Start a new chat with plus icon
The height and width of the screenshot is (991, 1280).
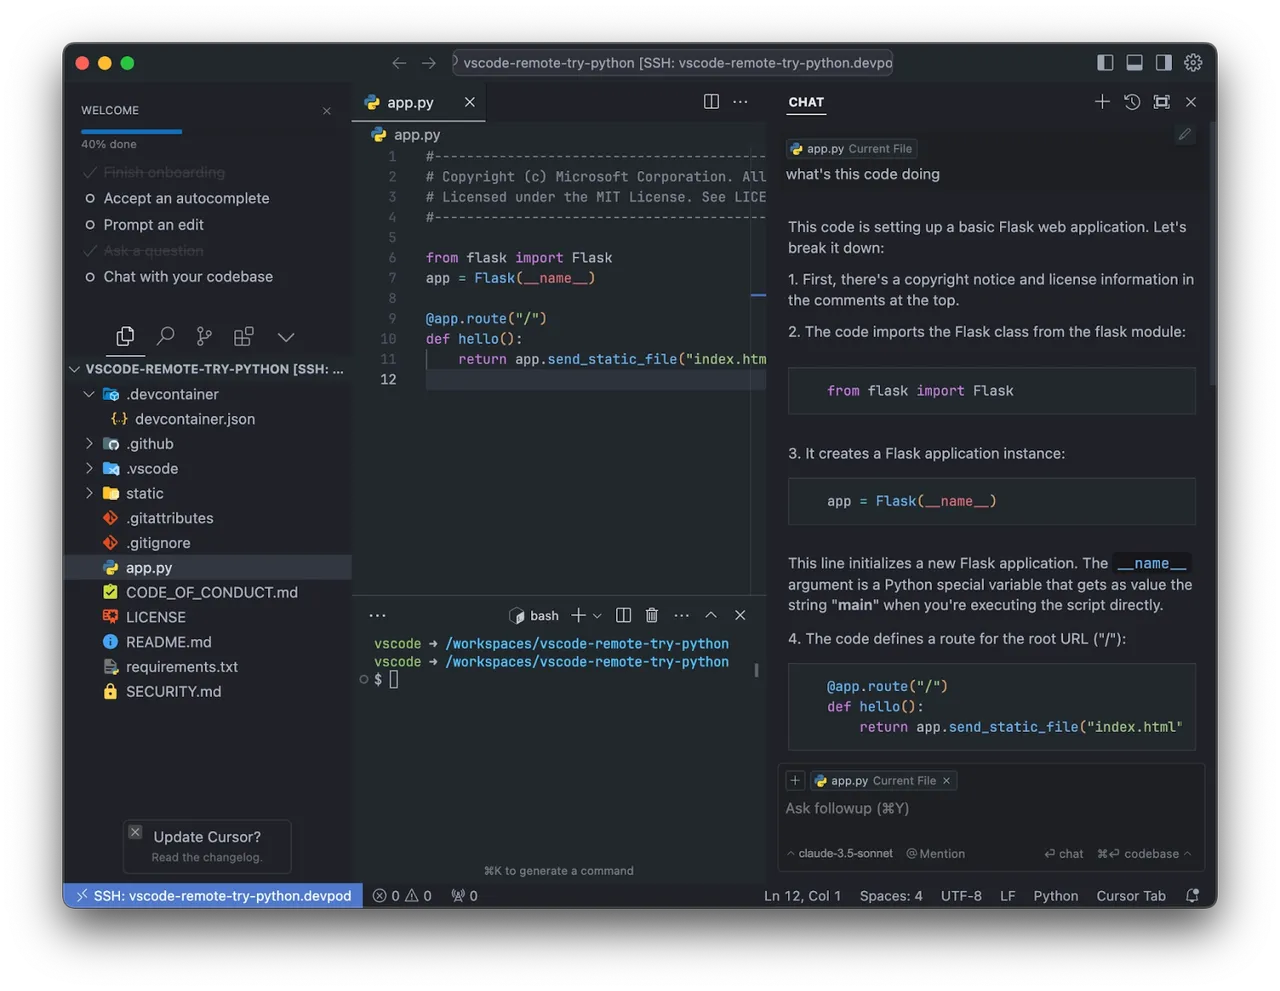tap(1102, 102)
